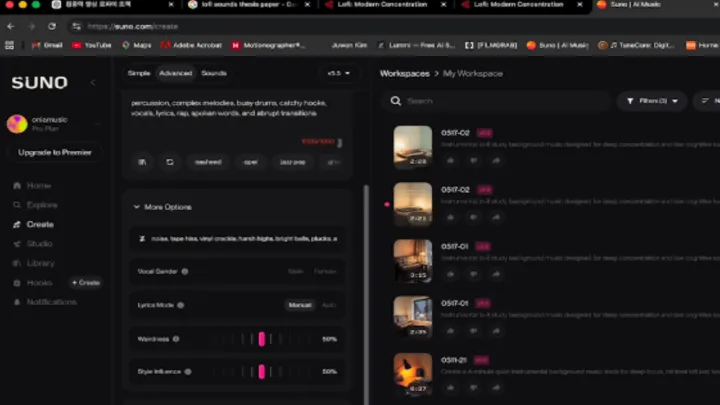This screenshot has width=720, height=405.
Task: Set Lyrics Mode to Manual
Action: pyautogui.click(x=300, y=305)
